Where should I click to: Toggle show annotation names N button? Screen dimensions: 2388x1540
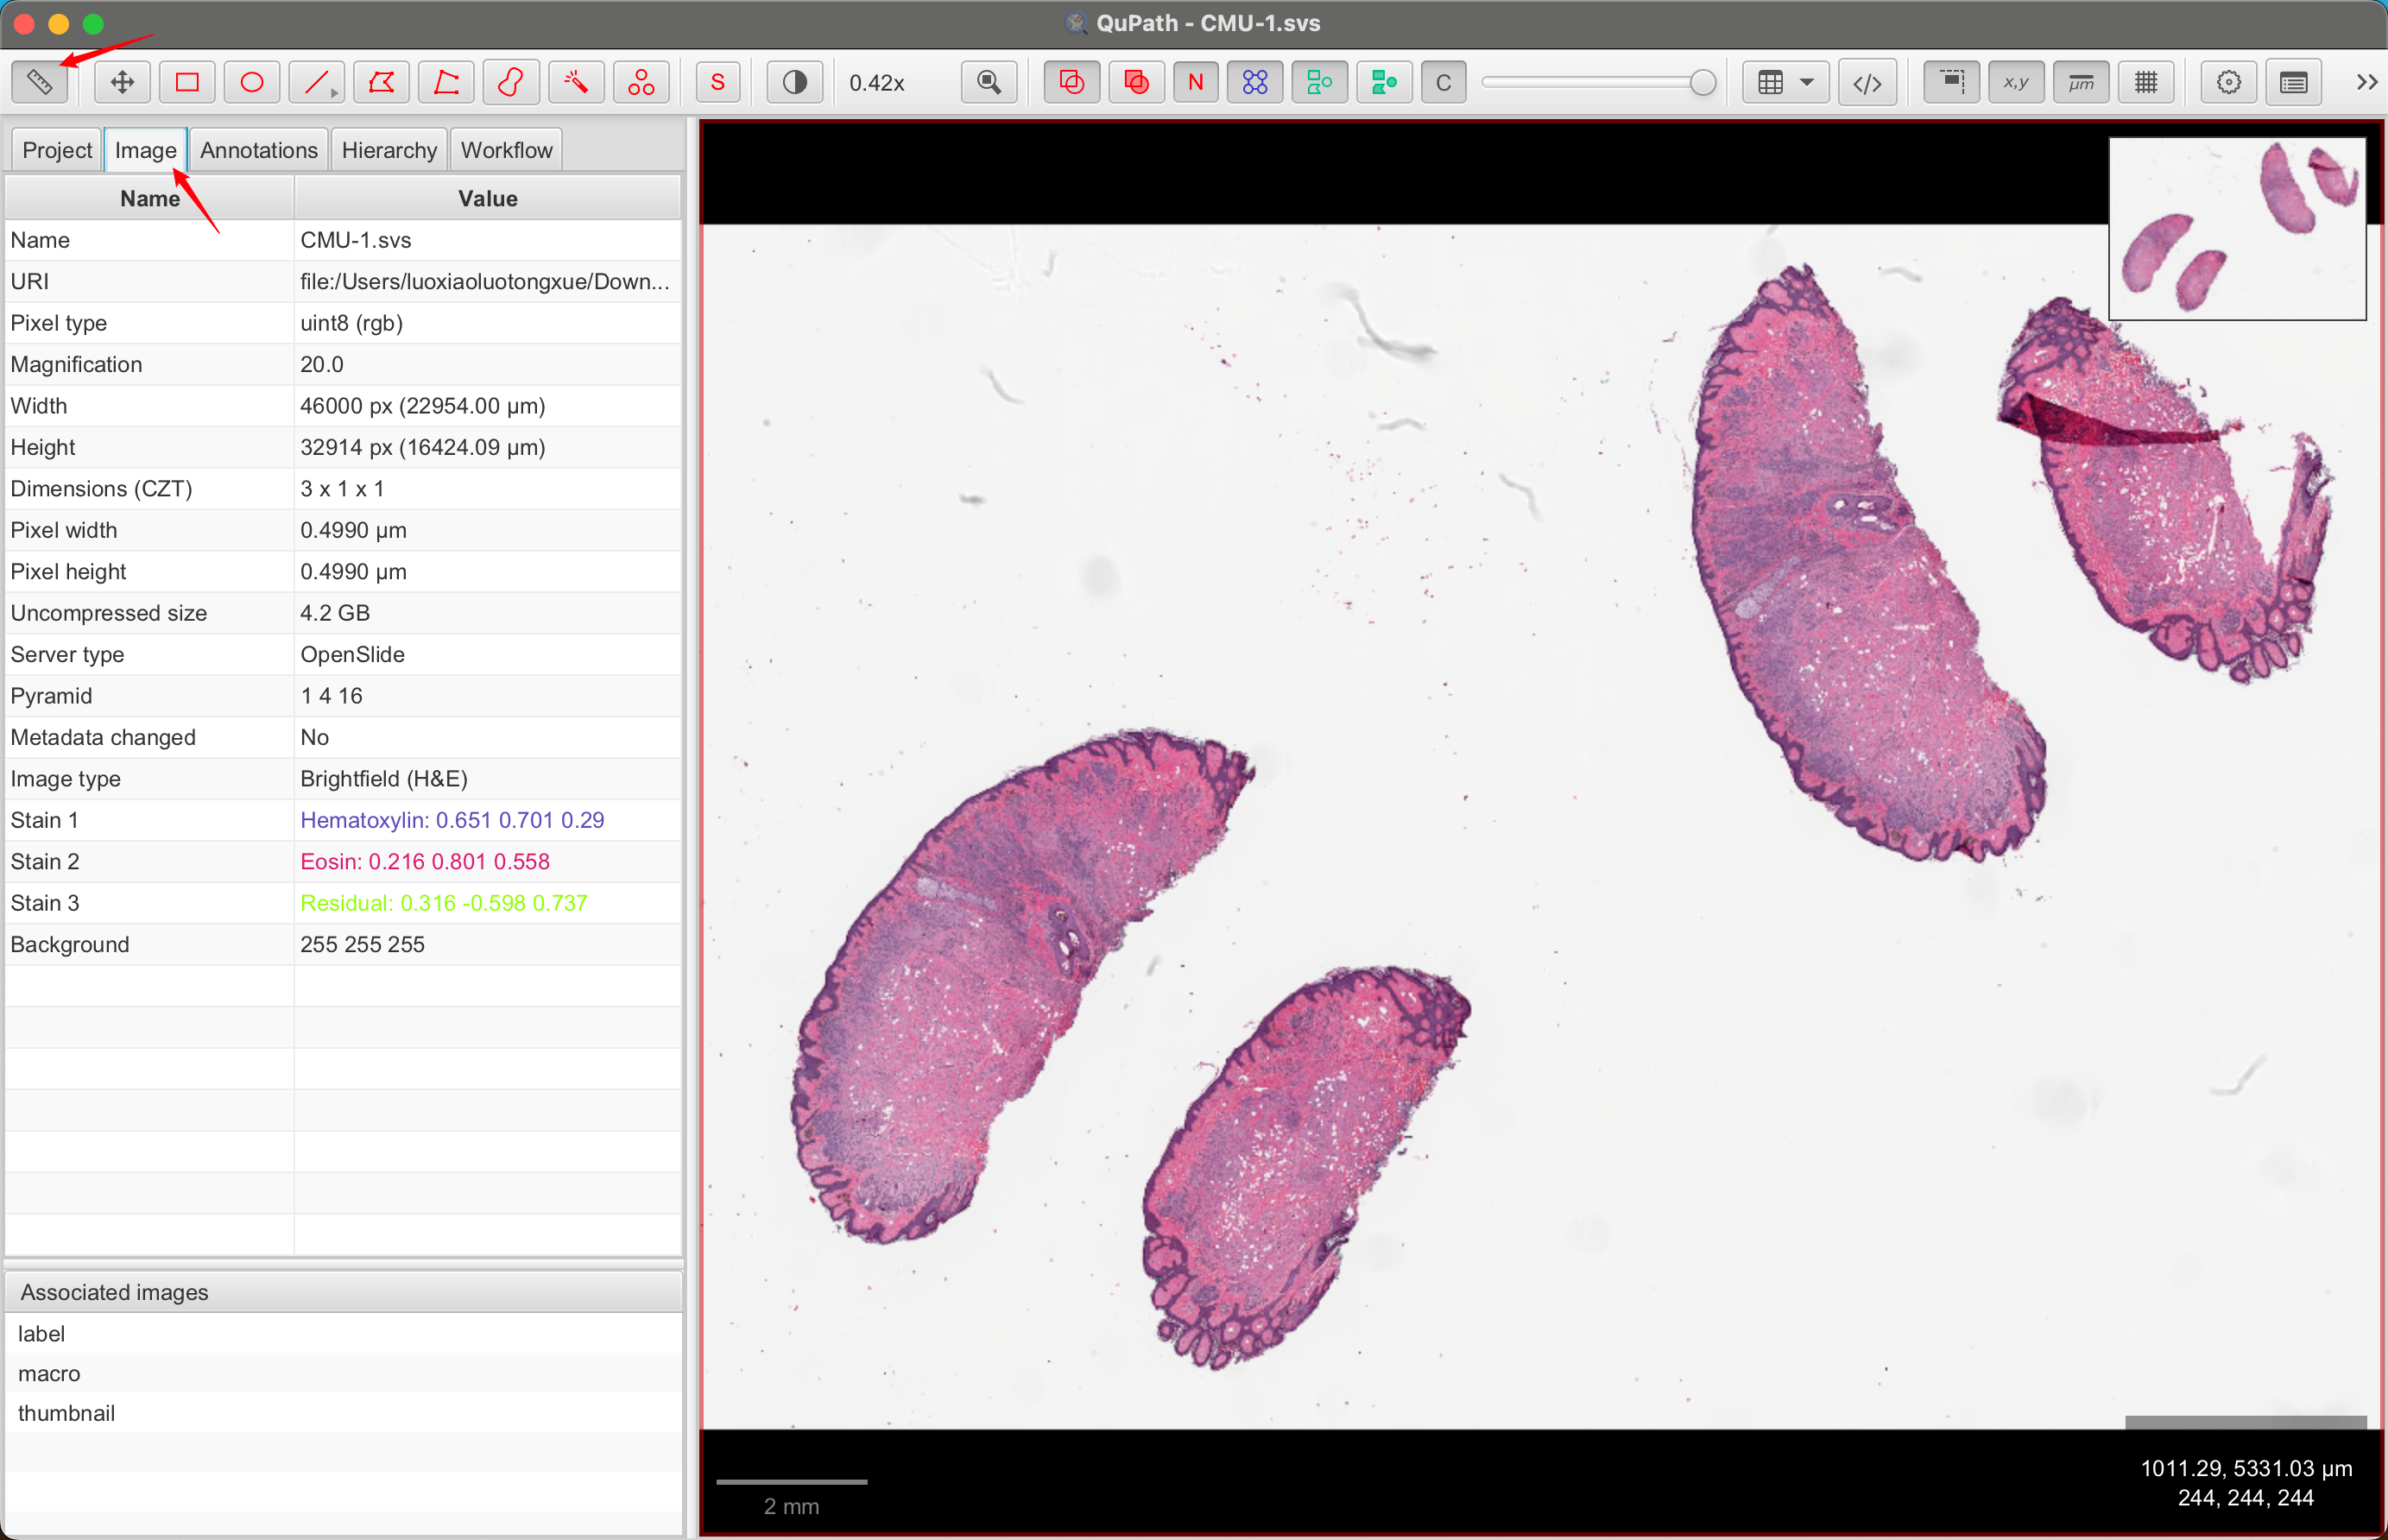point(1195,82)
